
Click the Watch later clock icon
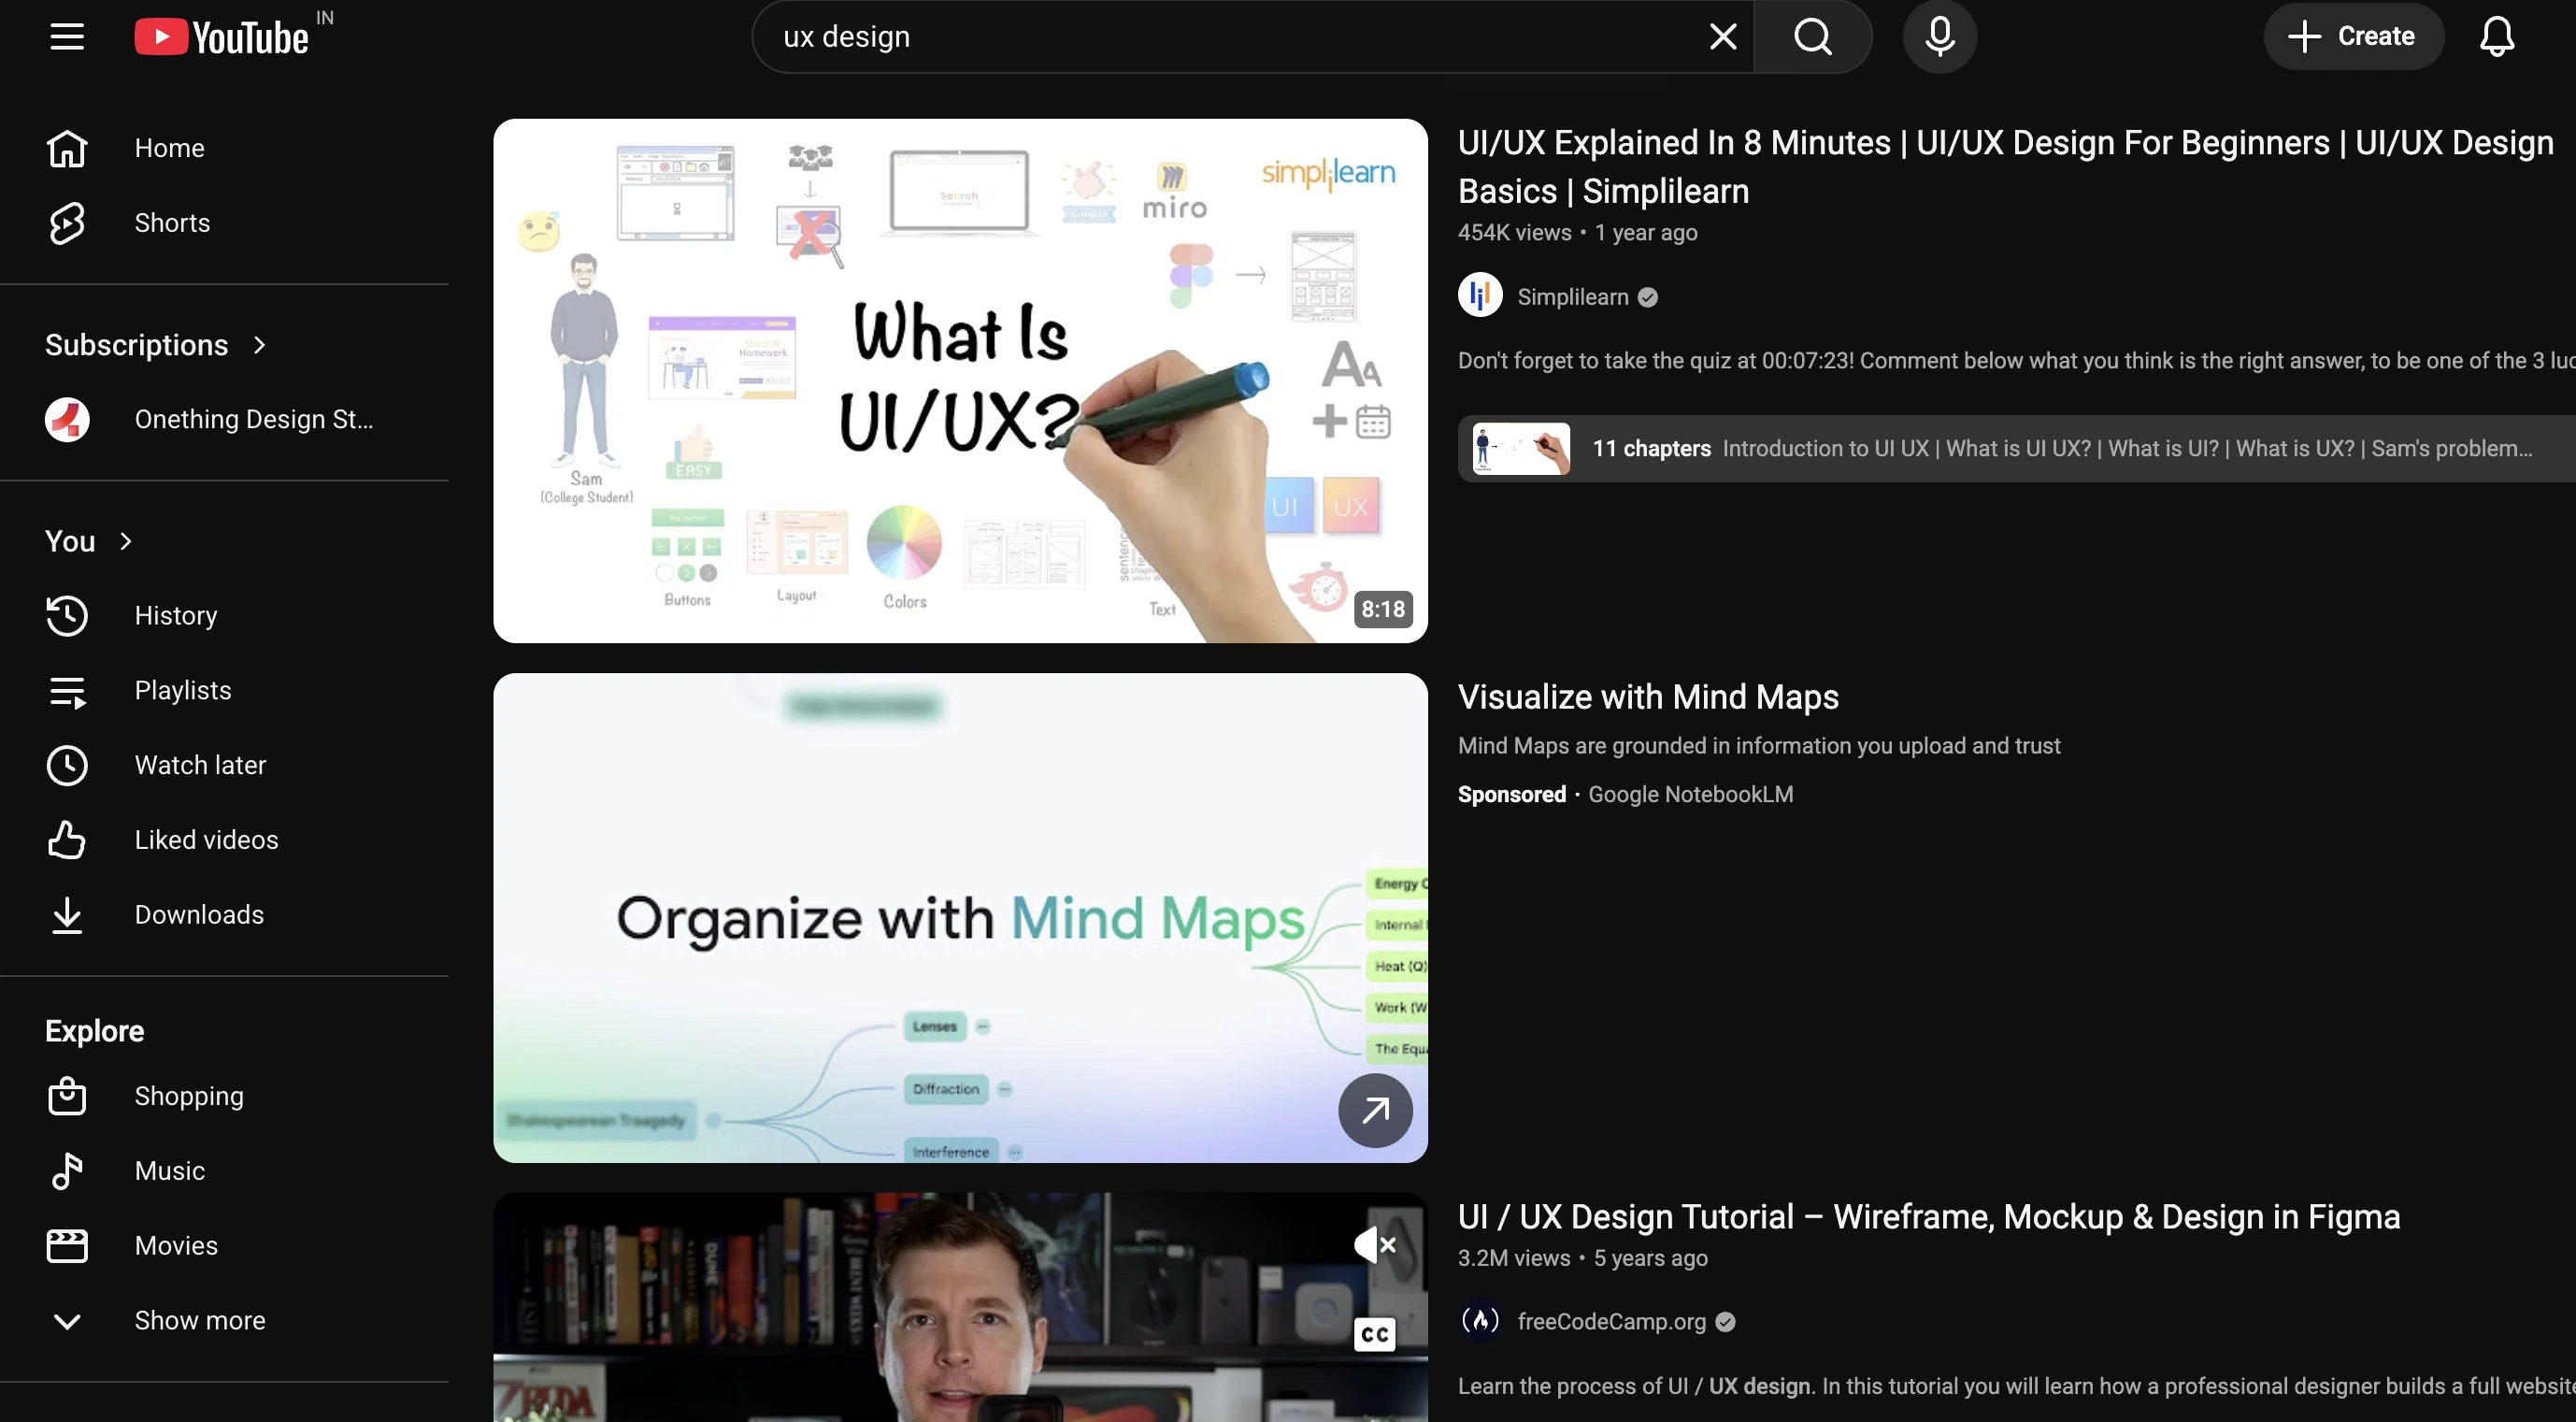67,766
